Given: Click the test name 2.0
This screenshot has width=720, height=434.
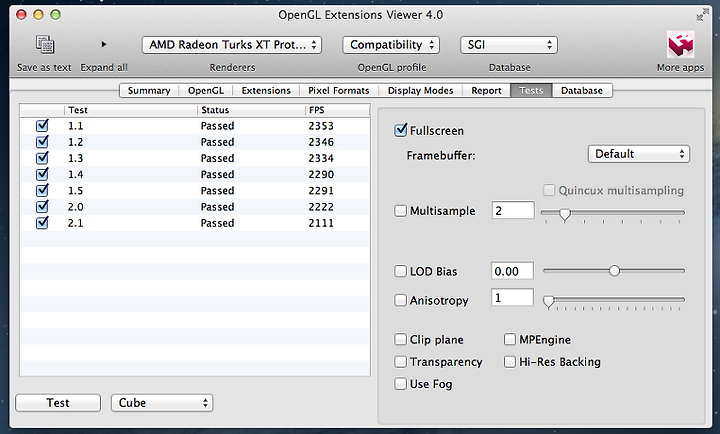Looking at the screenshot, I should pos(75,207).
